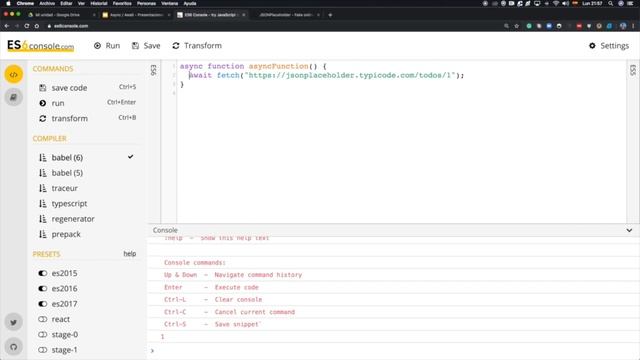Select the code editor sidebar icon

[13, 75]
